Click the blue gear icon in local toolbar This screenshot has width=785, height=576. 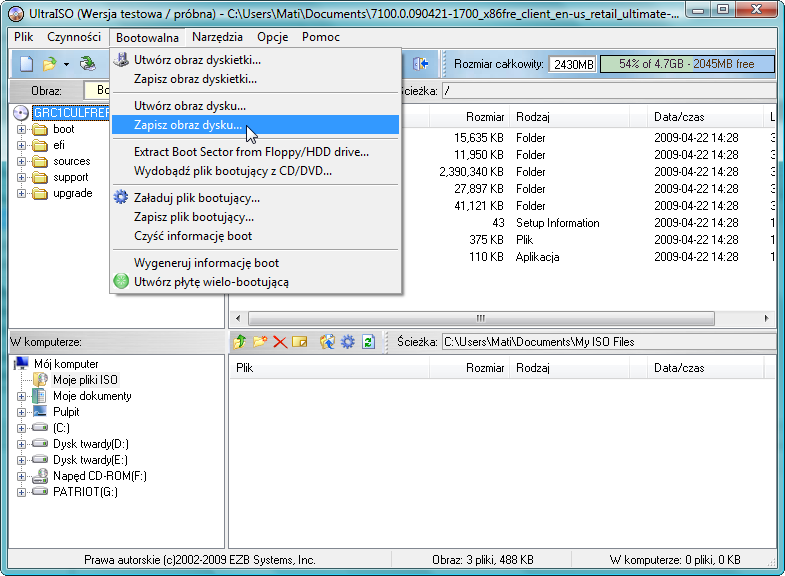(x=347, y=342)
